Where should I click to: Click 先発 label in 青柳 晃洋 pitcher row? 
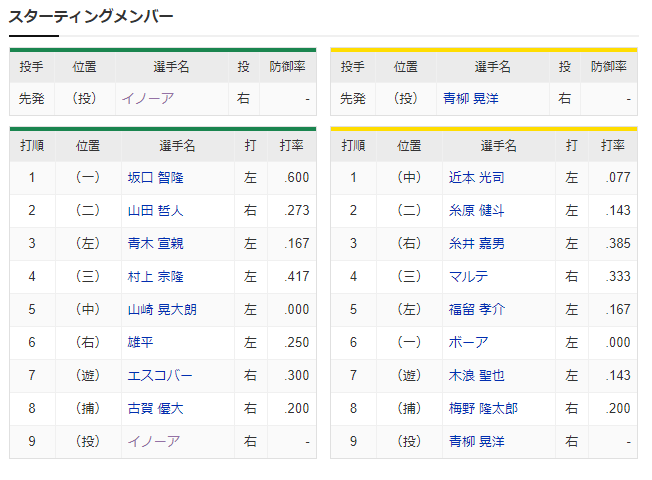click(353, 99)
